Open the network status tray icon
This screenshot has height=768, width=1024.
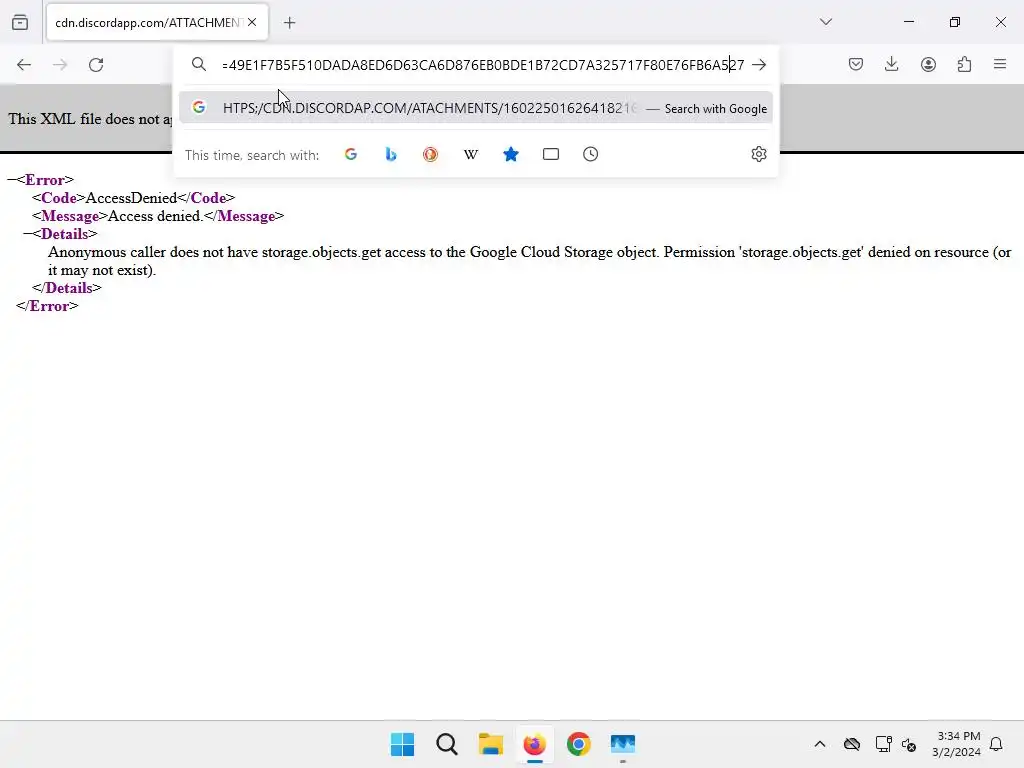click(x=884, y=744)
